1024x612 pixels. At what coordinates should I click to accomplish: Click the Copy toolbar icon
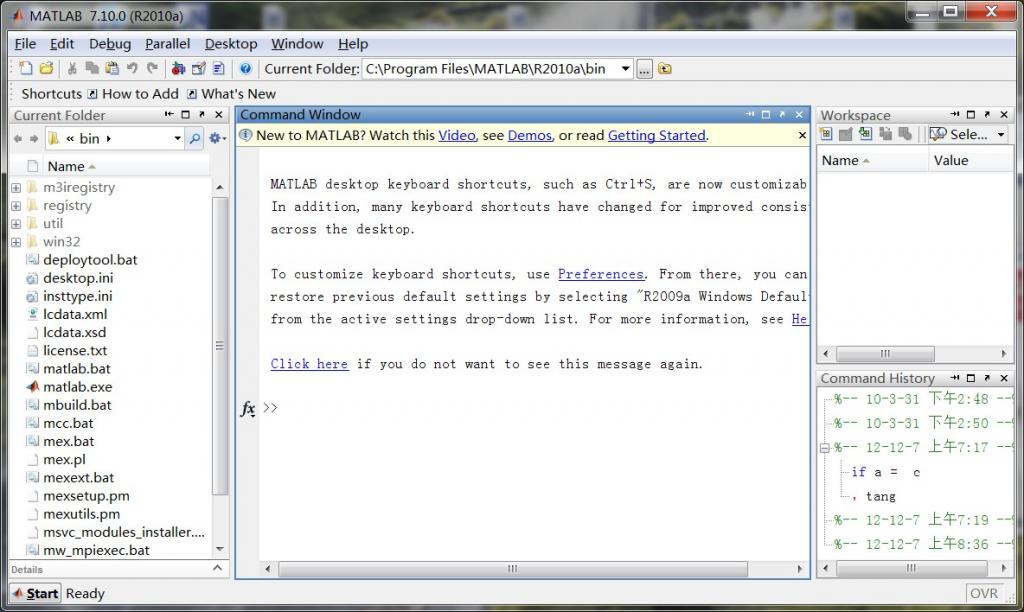(92, 69)
